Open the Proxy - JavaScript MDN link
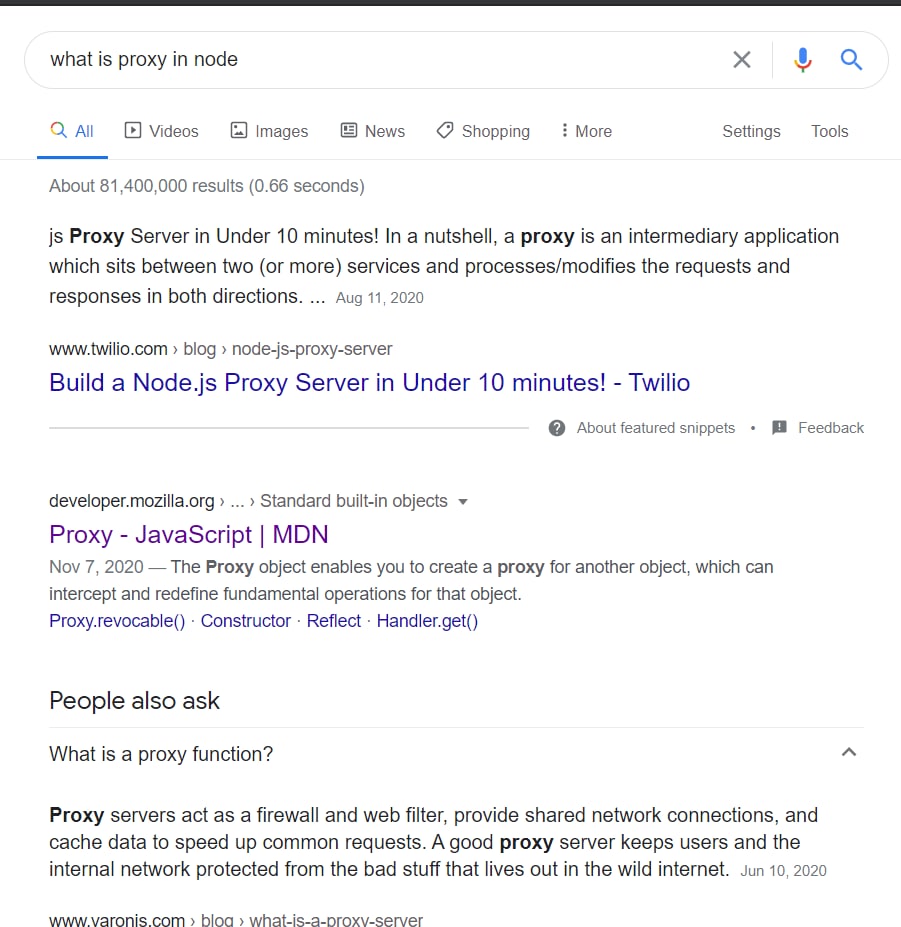901x927 pixels. (x=188, y=534)
